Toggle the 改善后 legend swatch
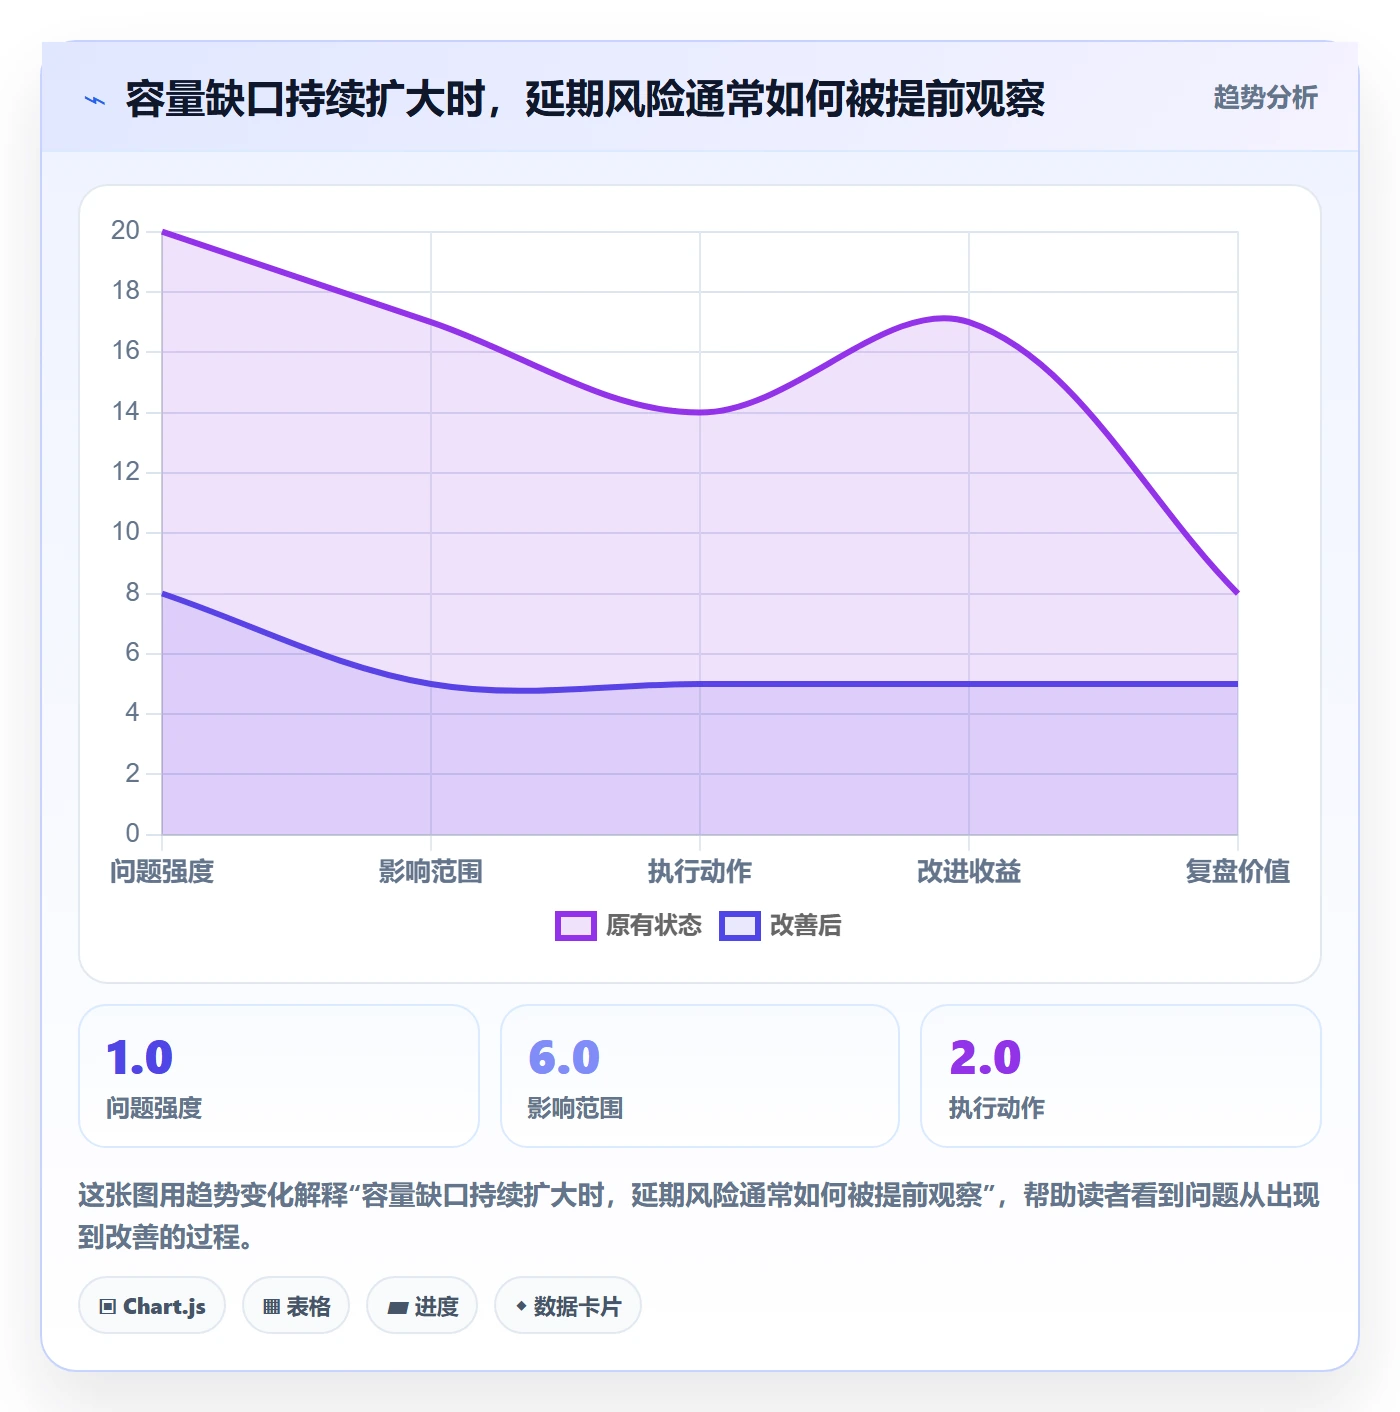The height and width of the screenshot is (1412, 1400). pyautogui.click(x=739, y=926)
